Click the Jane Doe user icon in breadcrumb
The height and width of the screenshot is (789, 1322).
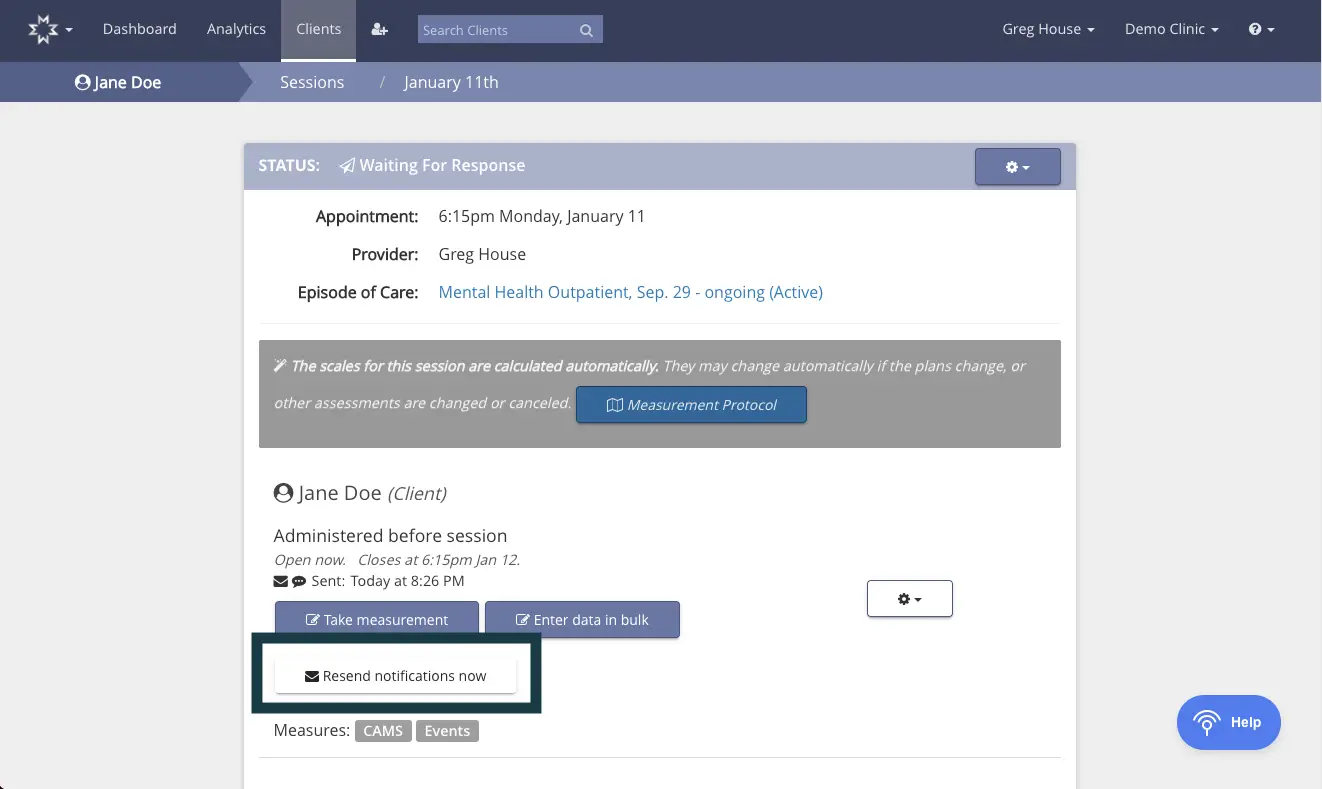[x=82, y=82]
